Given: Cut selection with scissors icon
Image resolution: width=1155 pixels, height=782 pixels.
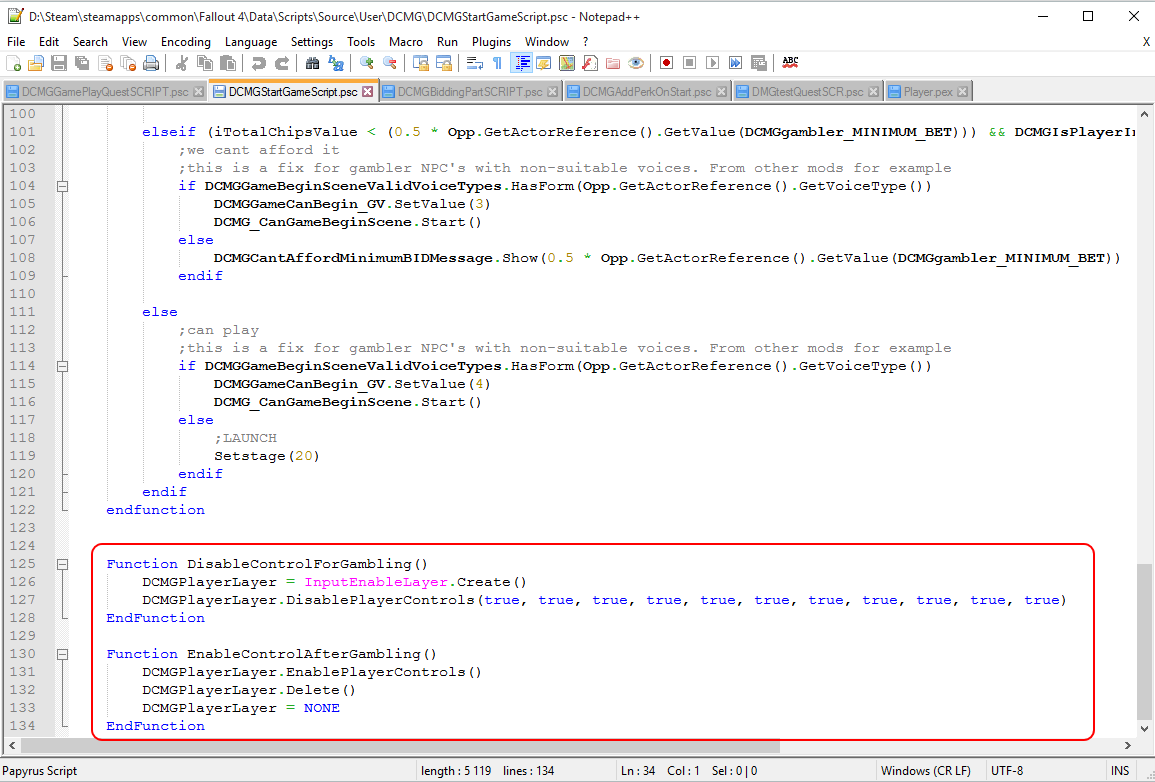Looking at the screenshot, I should [181, 63].
